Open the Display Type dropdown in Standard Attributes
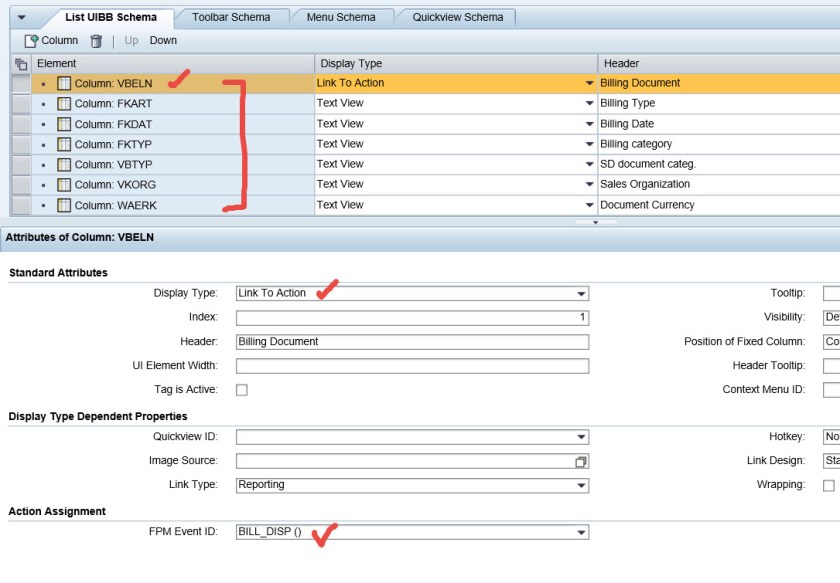Viewport: 840px width, 583px height. (x=581, y=294)
